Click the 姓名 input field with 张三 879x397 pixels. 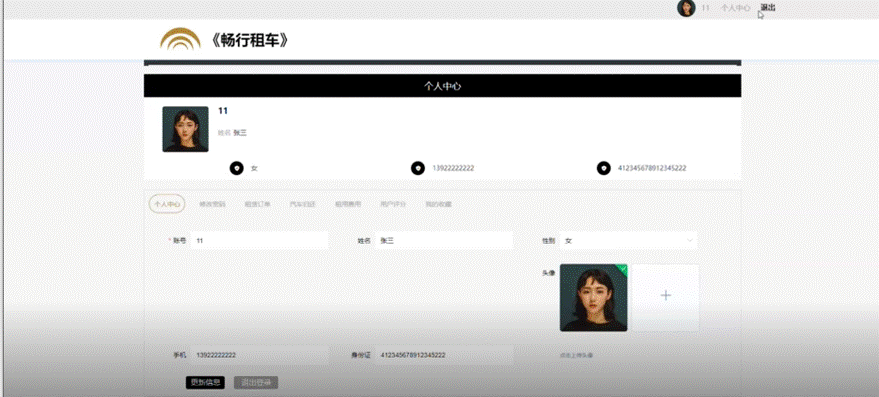click(x=444, y=241)
